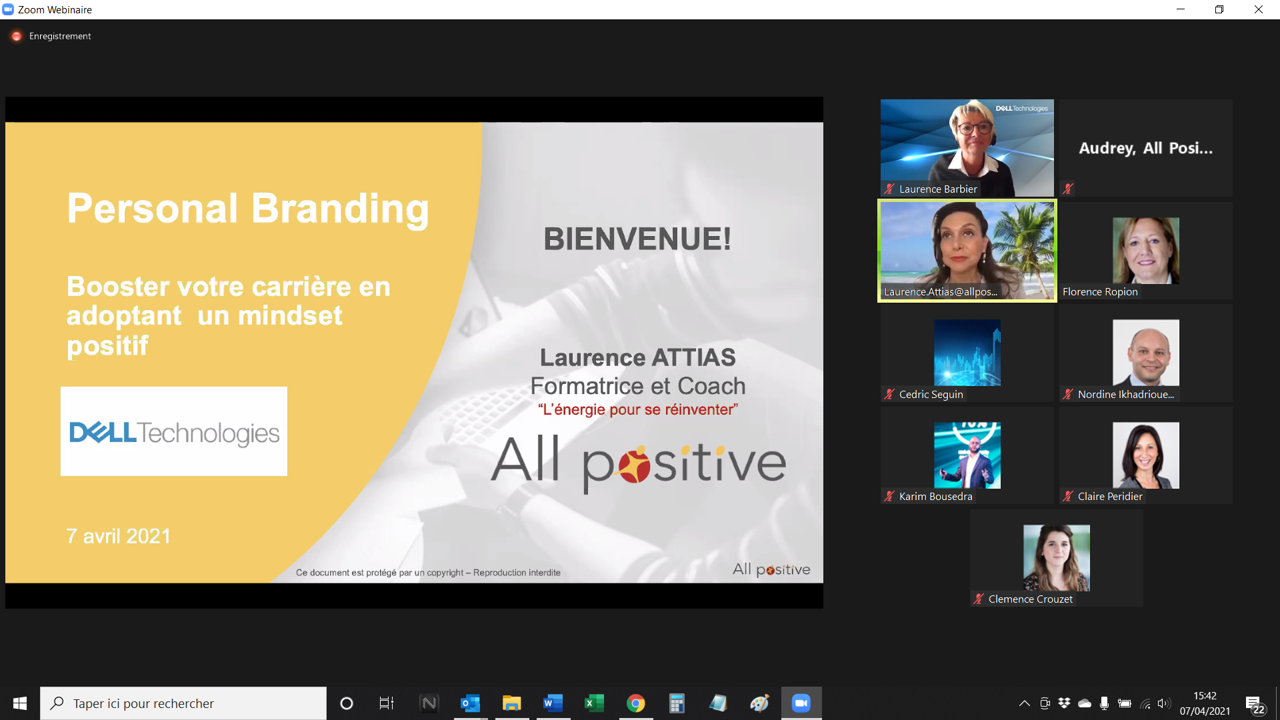This screenshot has height=720, width=1280.
Task: Open the notification center with 22 alerts
Action: 1255,703
